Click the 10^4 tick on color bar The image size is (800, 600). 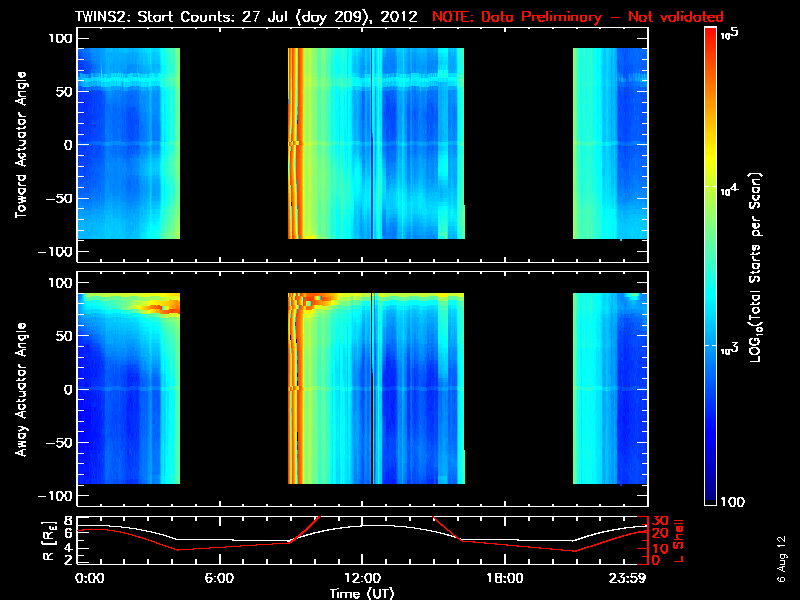[x=729, y=190]
